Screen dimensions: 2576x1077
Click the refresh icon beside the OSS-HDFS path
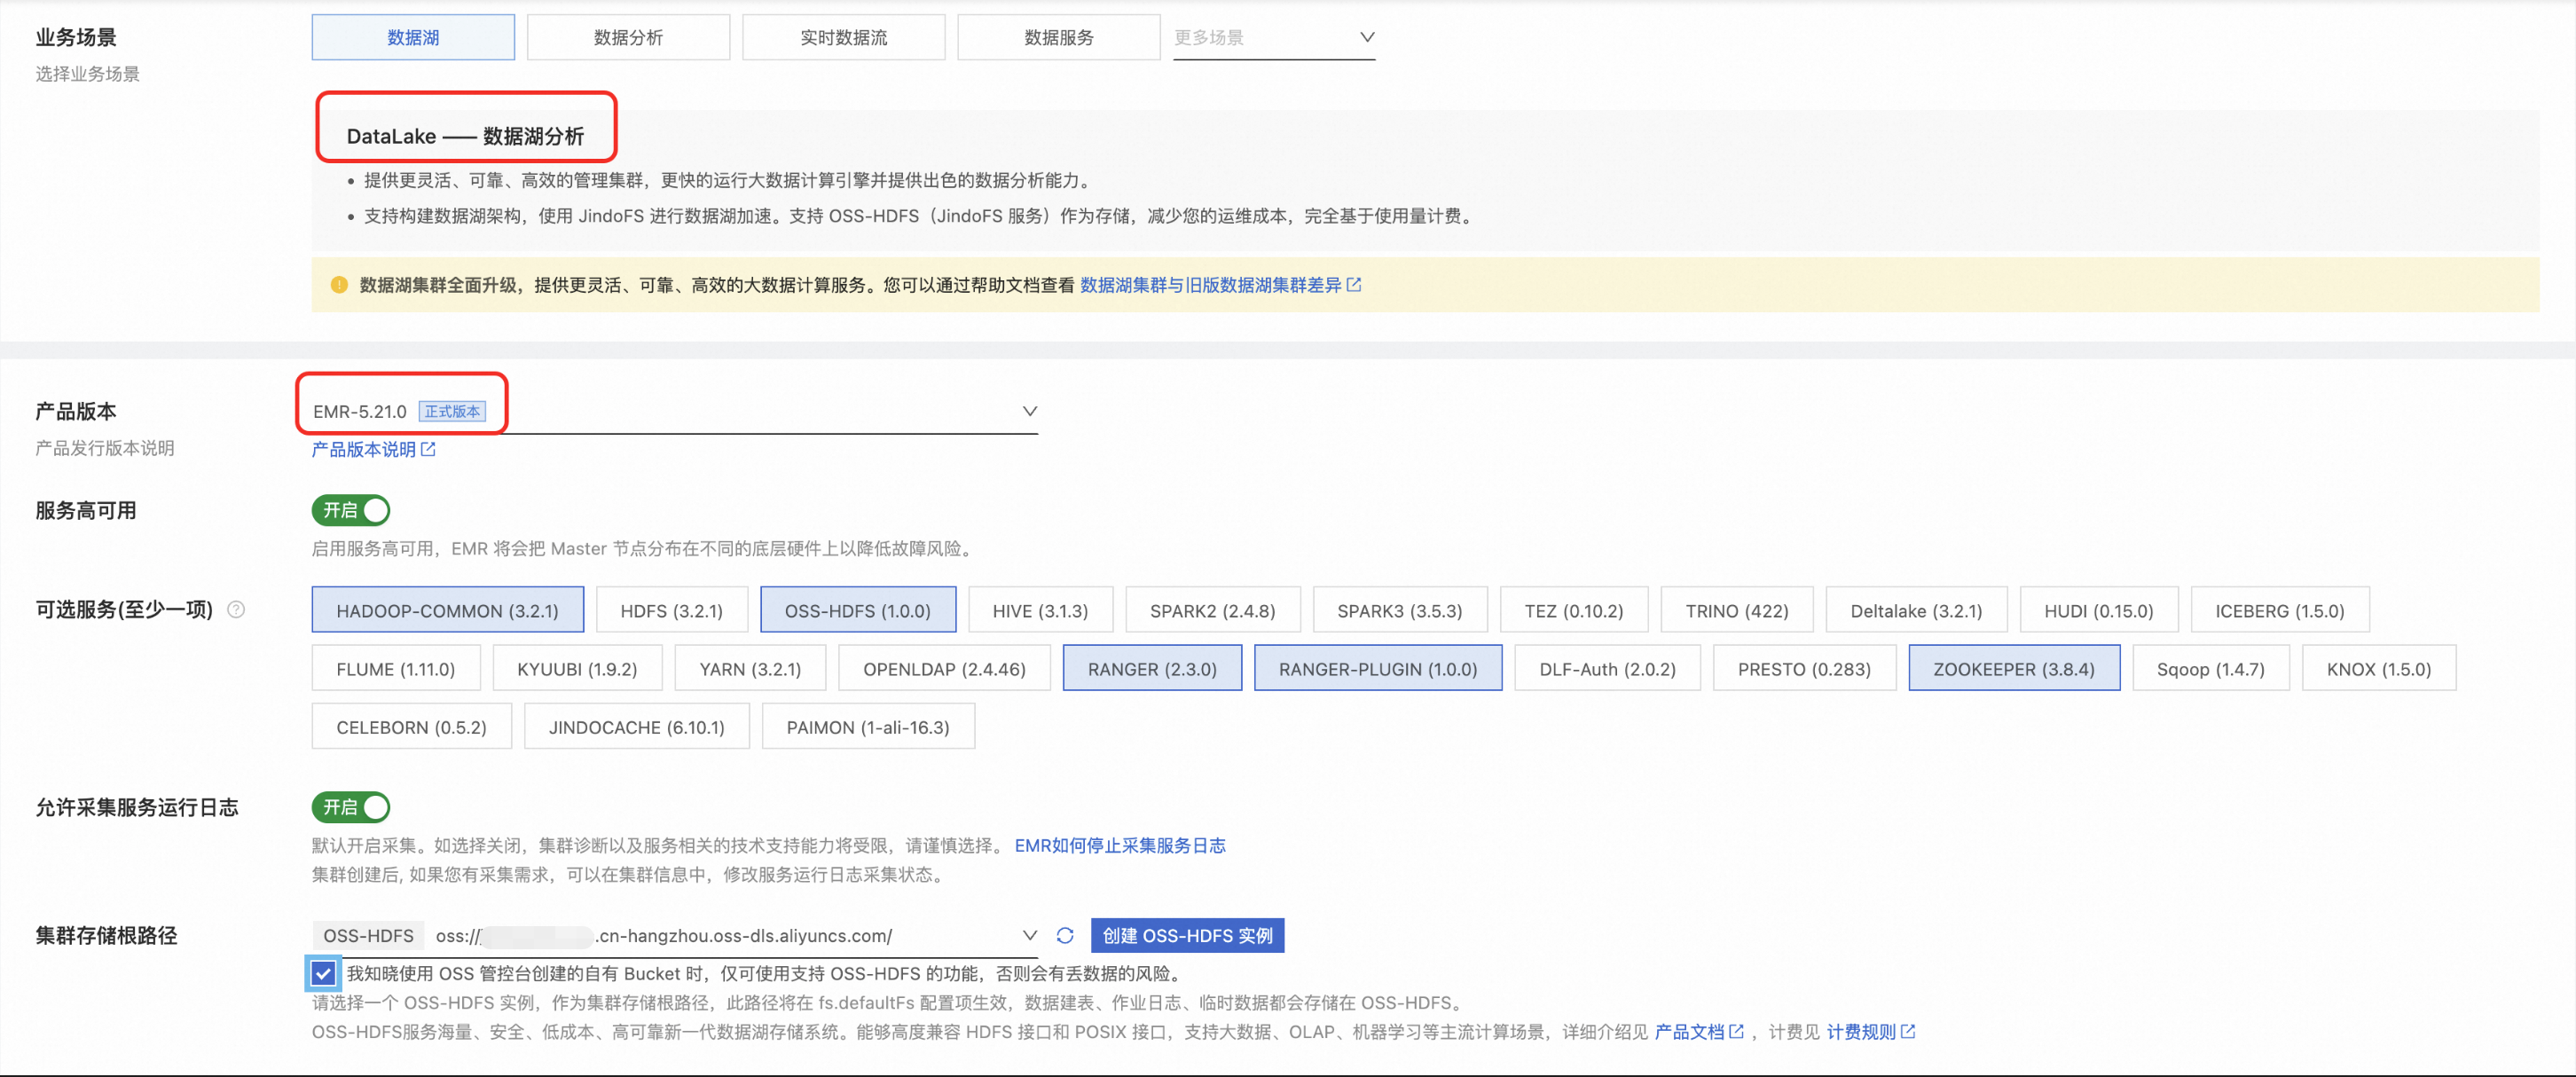point(1065,935)
